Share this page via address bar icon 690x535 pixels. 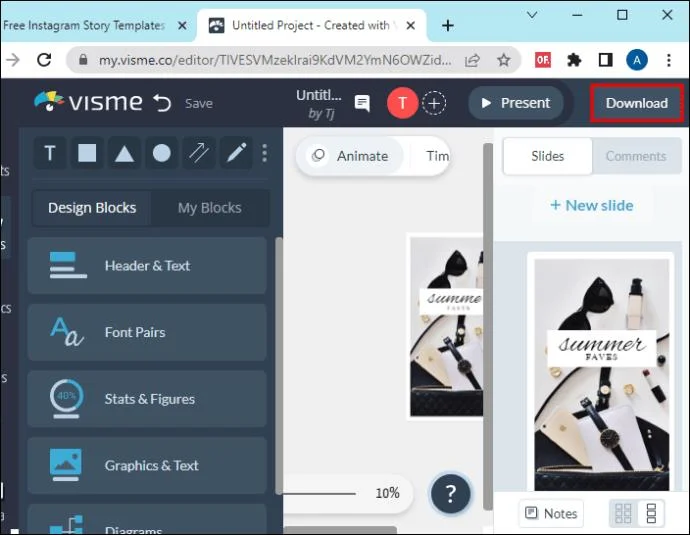[x=472, y=60]
